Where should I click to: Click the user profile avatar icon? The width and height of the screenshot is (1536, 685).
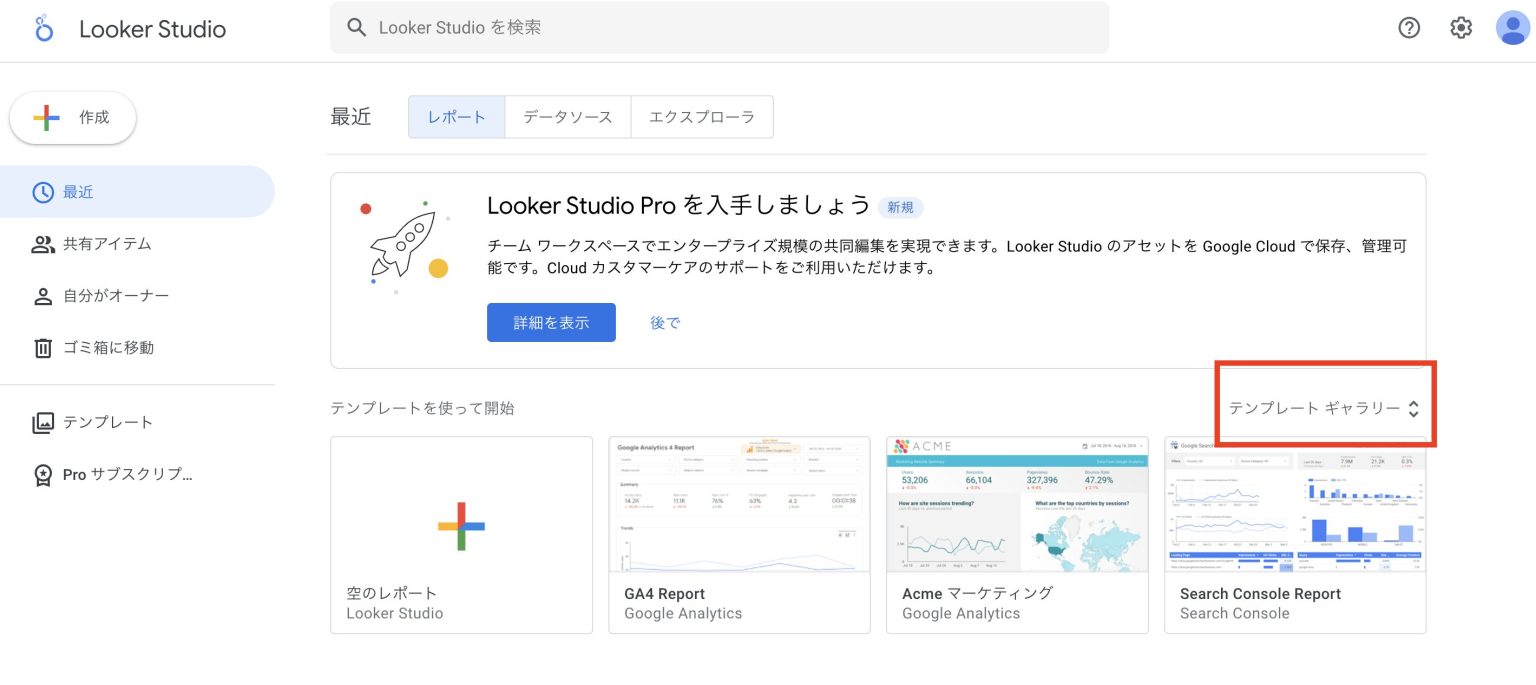tap(1512, 28)
